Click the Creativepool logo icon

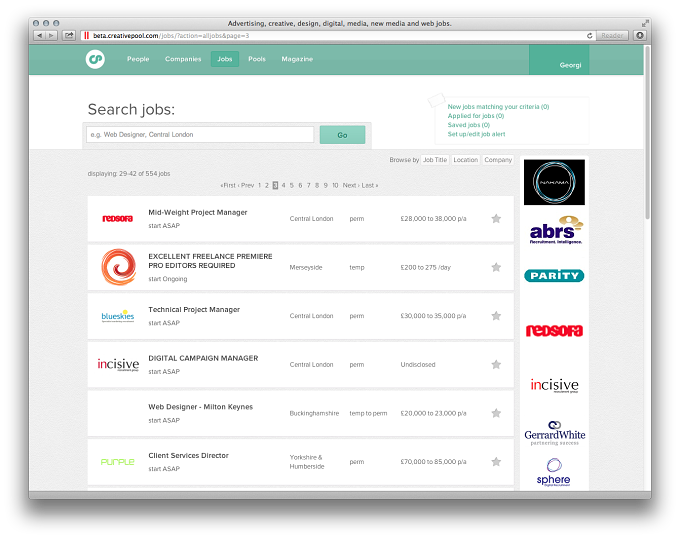point(95,59)
